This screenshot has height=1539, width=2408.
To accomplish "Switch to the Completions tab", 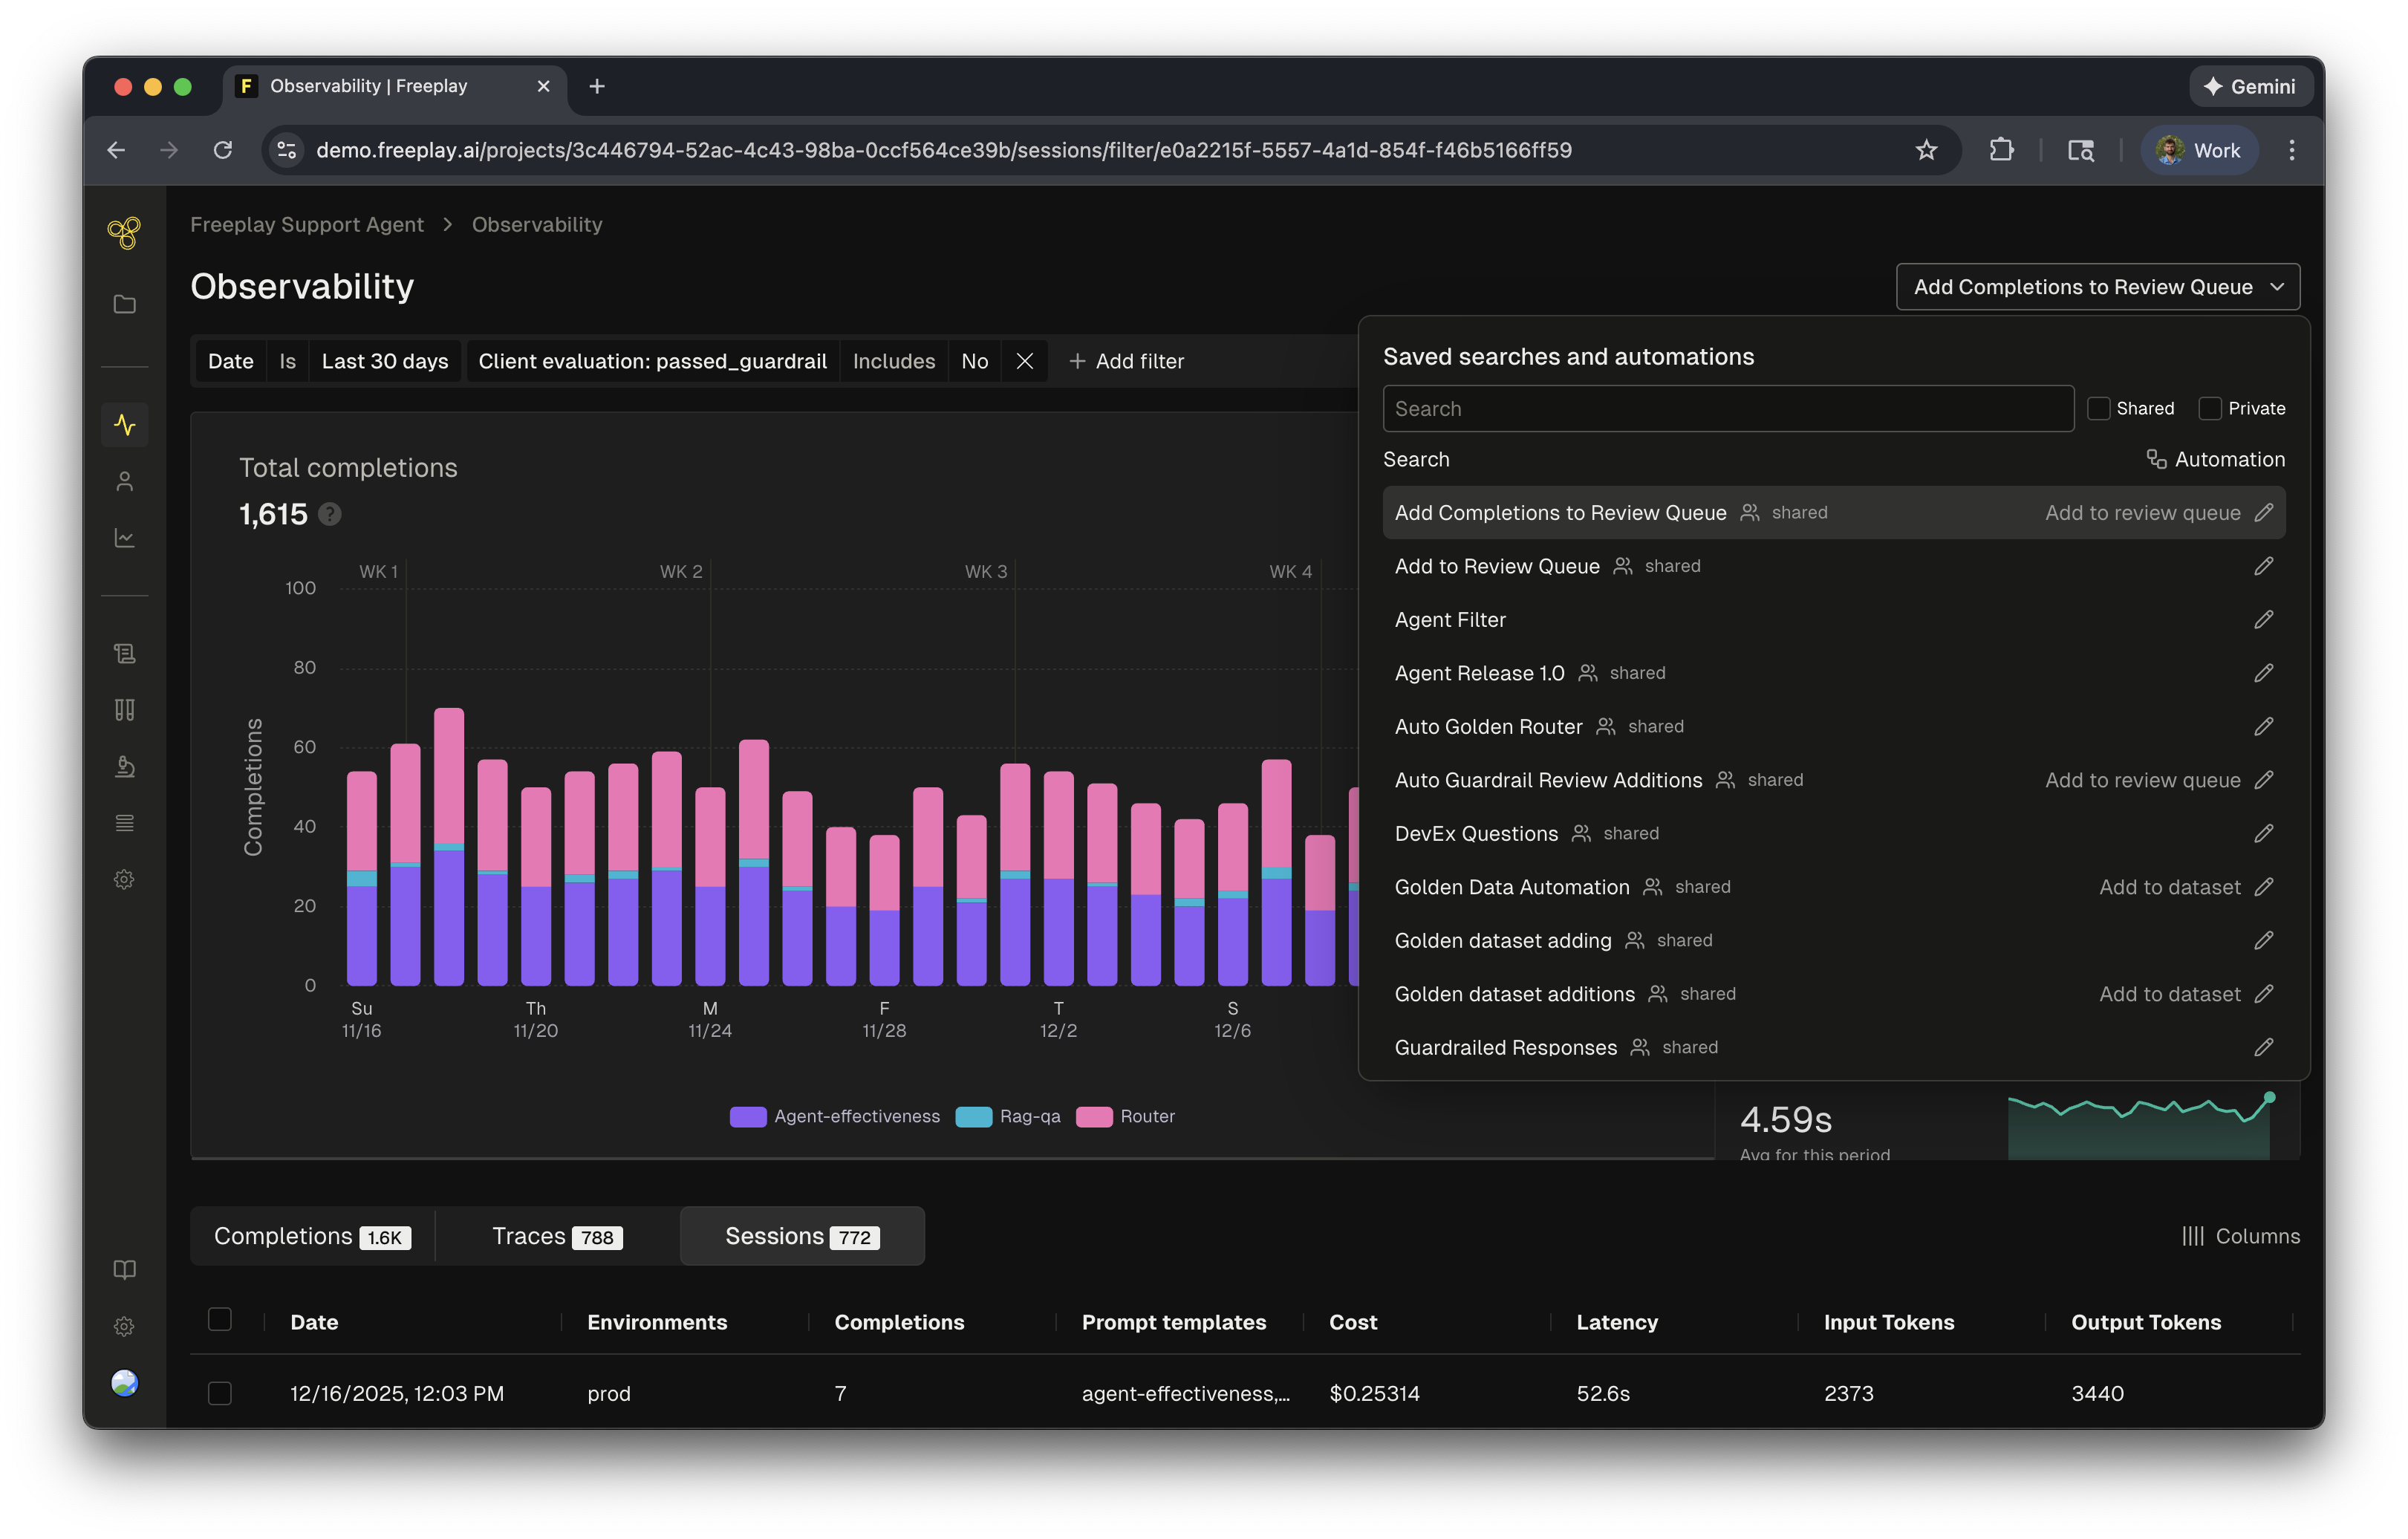I will (311, 1237).
